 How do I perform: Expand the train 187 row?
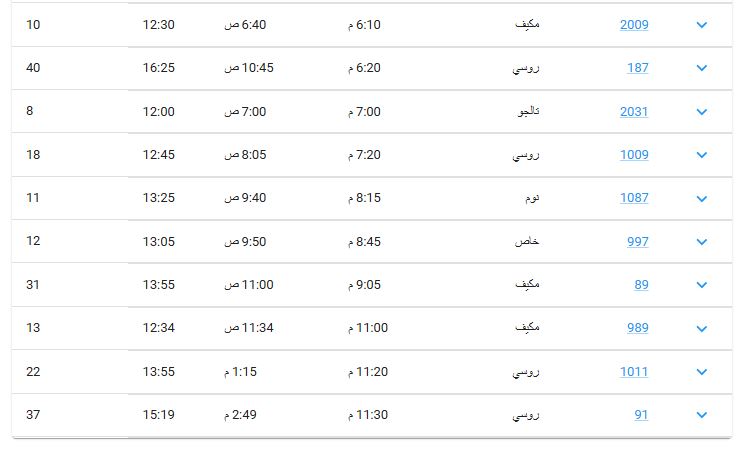pos(701,68)
